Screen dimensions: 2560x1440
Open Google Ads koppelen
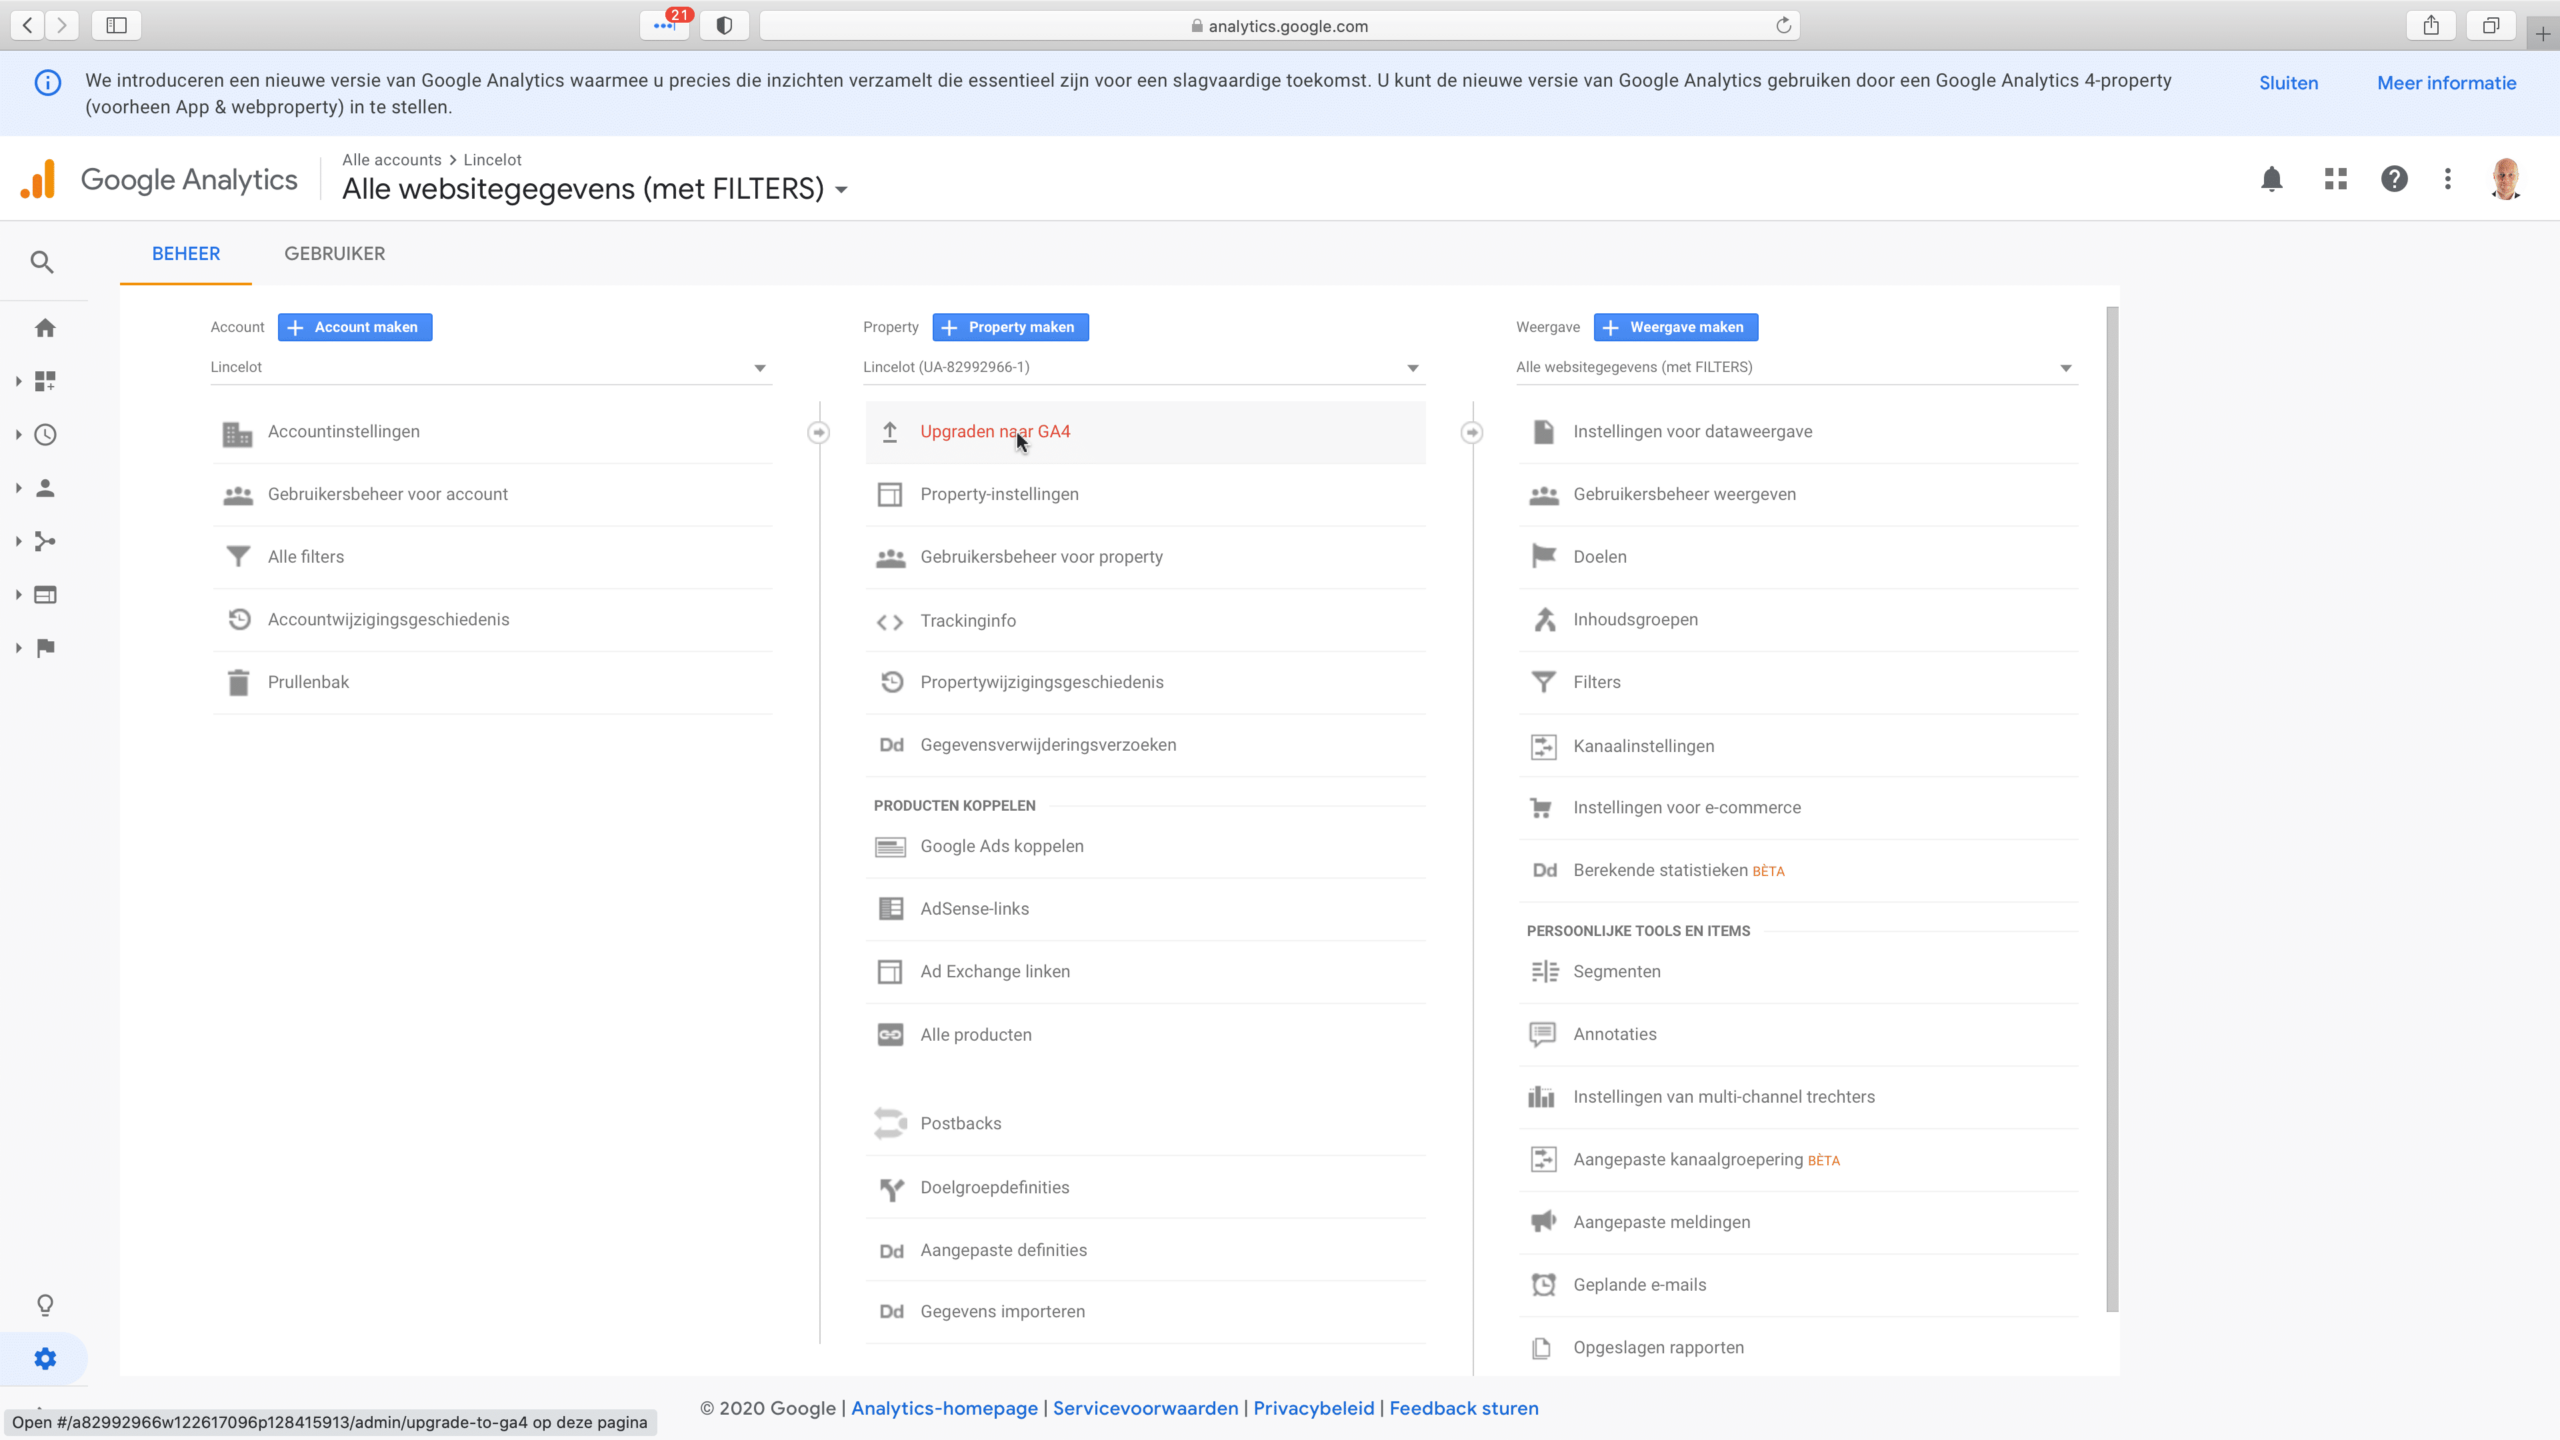tap(1145, 846)
